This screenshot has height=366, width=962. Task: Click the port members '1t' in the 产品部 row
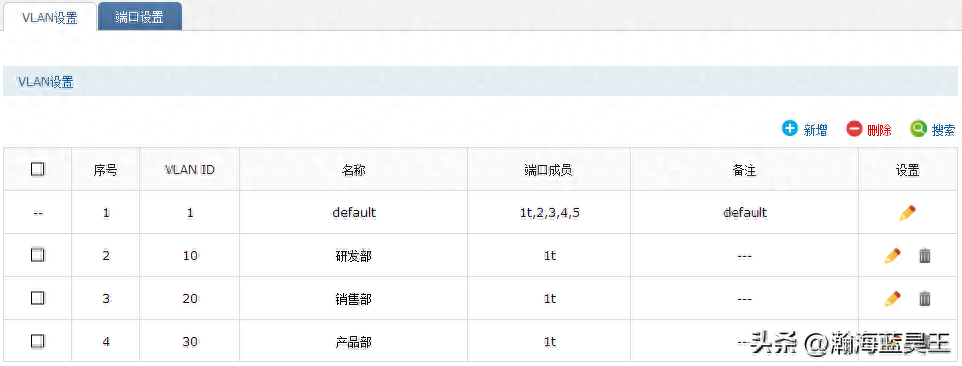click(x=550, y=341)
